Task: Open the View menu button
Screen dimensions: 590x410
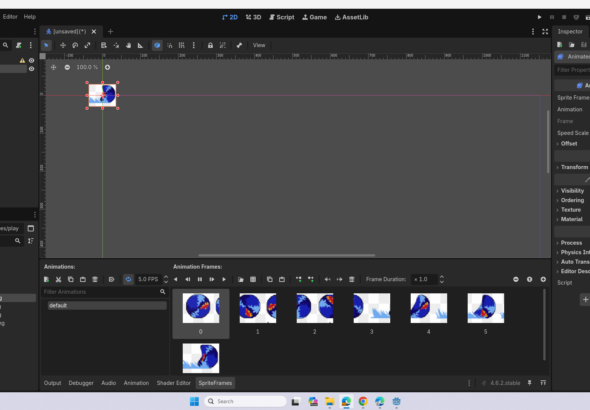Action: click(x=259, y=45)
